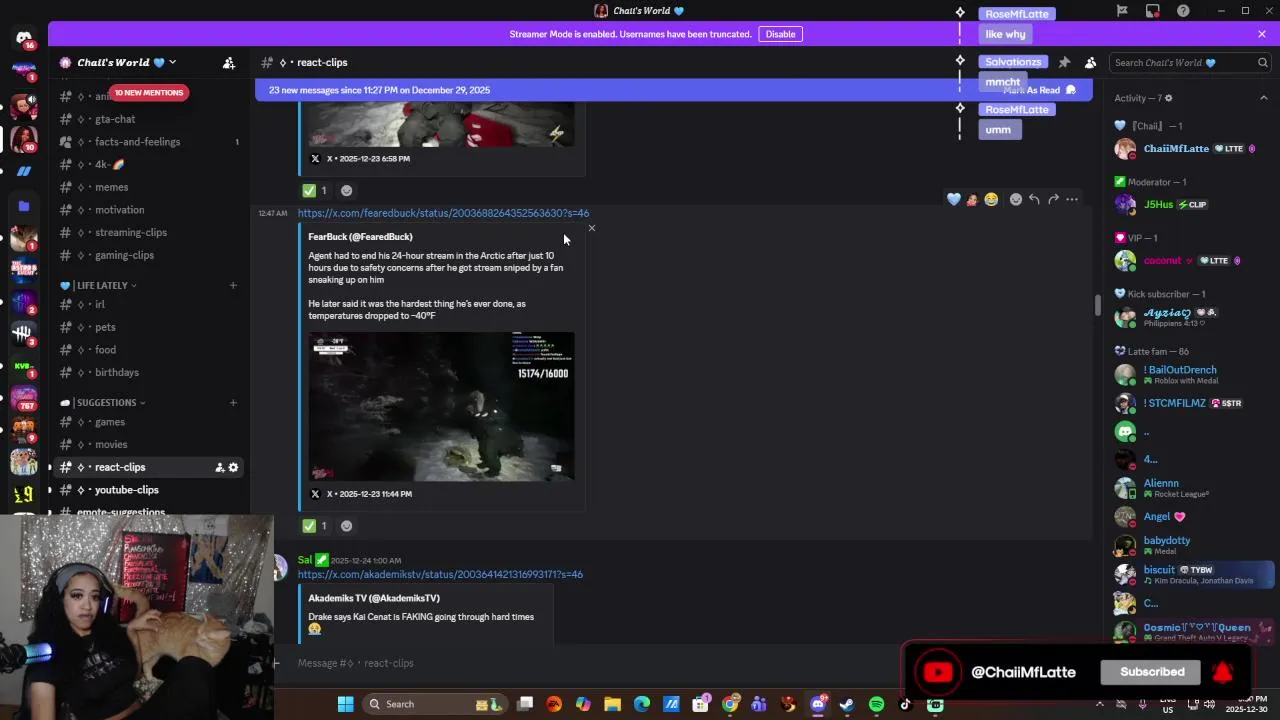Screen dimensions: 1280x720
Task: Open File Explorer from the taskbar
Action: pyautogui.click(x=612, y=704)
